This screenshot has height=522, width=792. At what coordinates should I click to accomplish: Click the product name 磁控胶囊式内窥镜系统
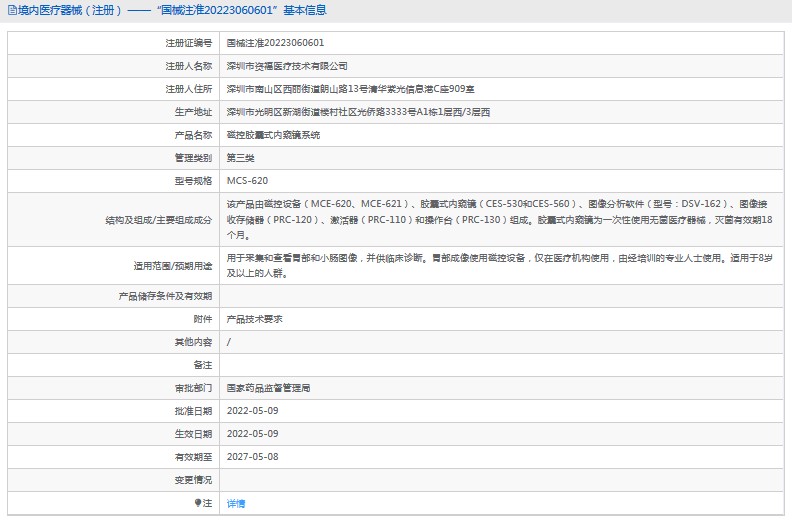coord(273,134)
